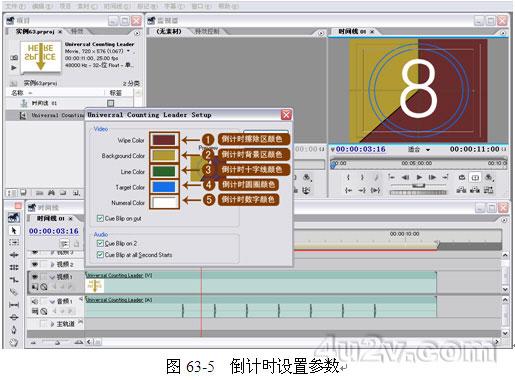Image resolution: width=515 pixels, height=380 pixels.
Task: Select the Slide tool in toolbox
Action: (14, 317)
